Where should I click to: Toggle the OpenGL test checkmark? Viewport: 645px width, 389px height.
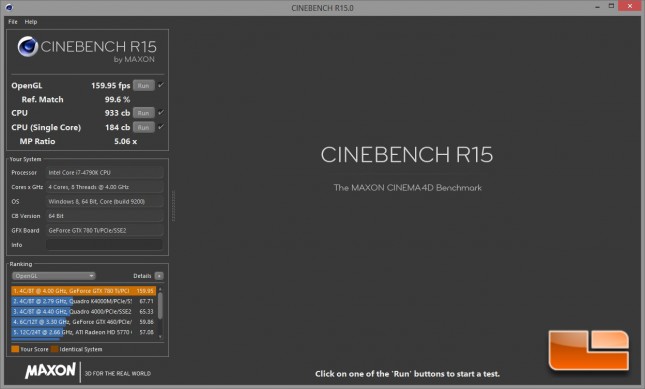[161, 85]
